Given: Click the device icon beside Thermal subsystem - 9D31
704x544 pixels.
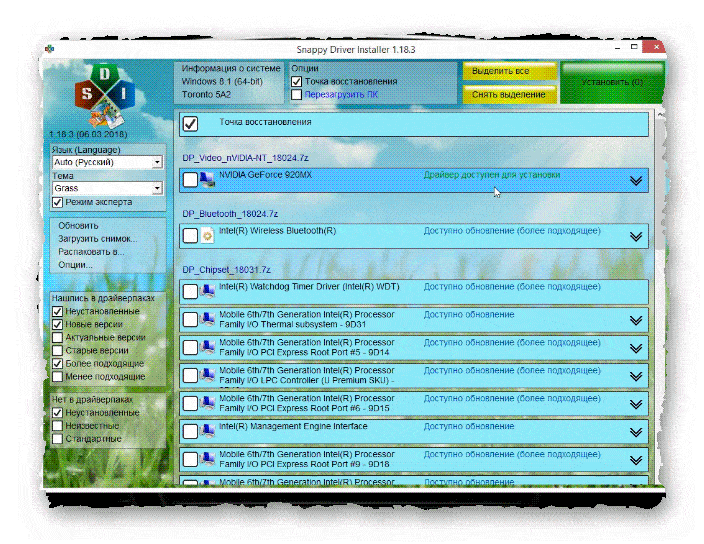Looking at the screenshot, I should tap(207, 320).
